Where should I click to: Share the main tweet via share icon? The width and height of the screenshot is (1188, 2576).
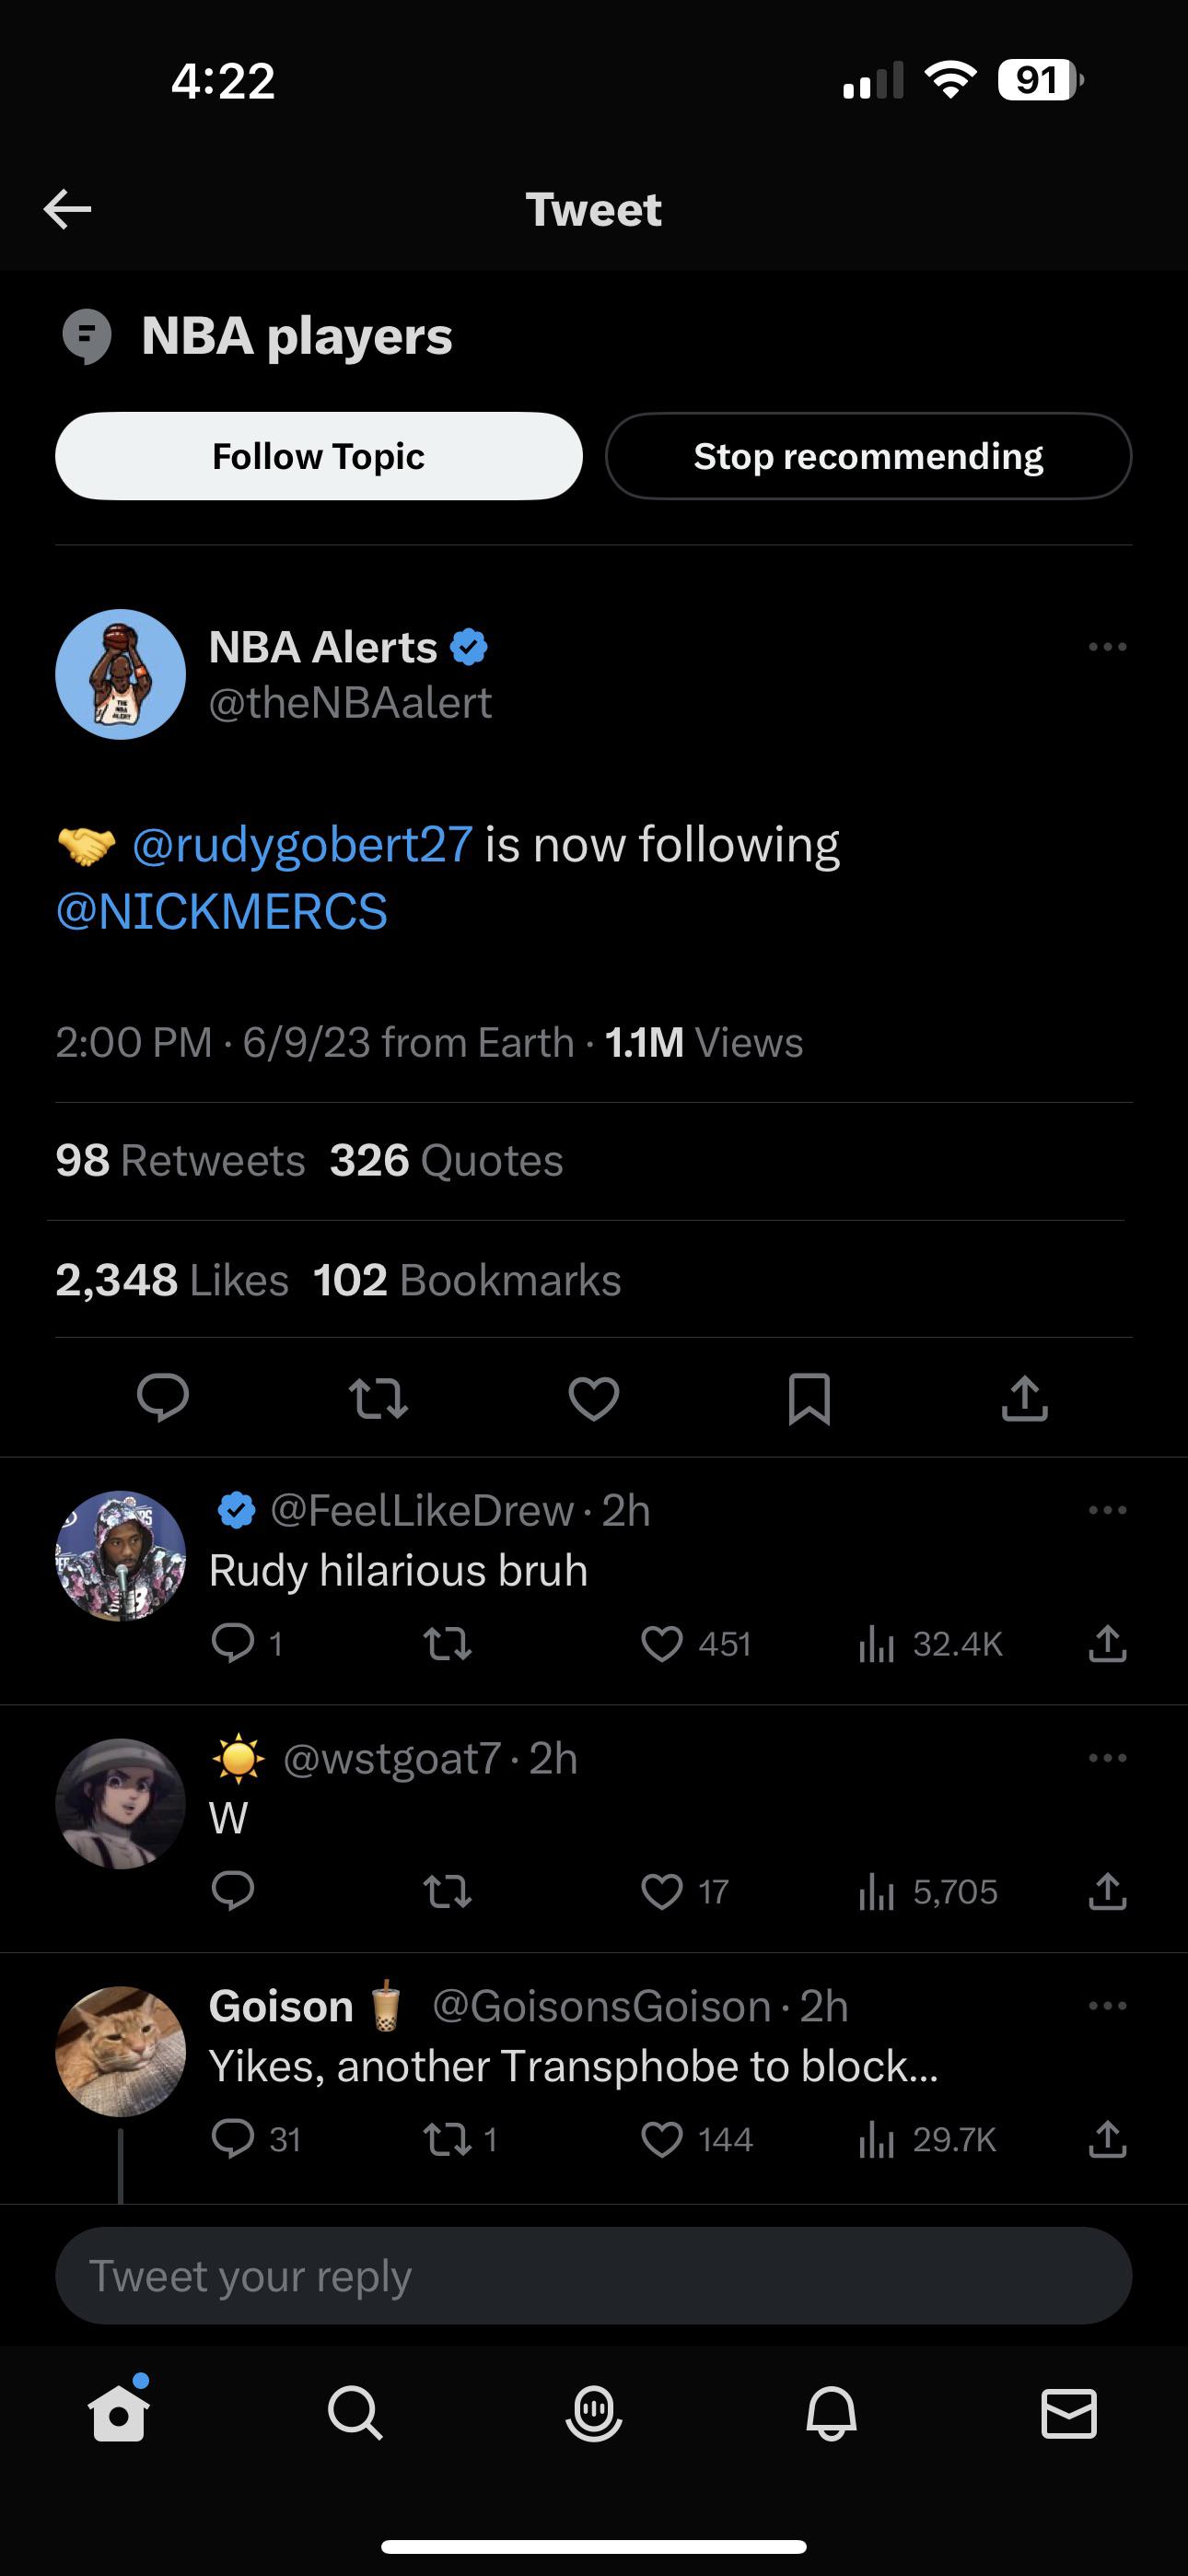pyautogui.click(x=1024, y=1397)
